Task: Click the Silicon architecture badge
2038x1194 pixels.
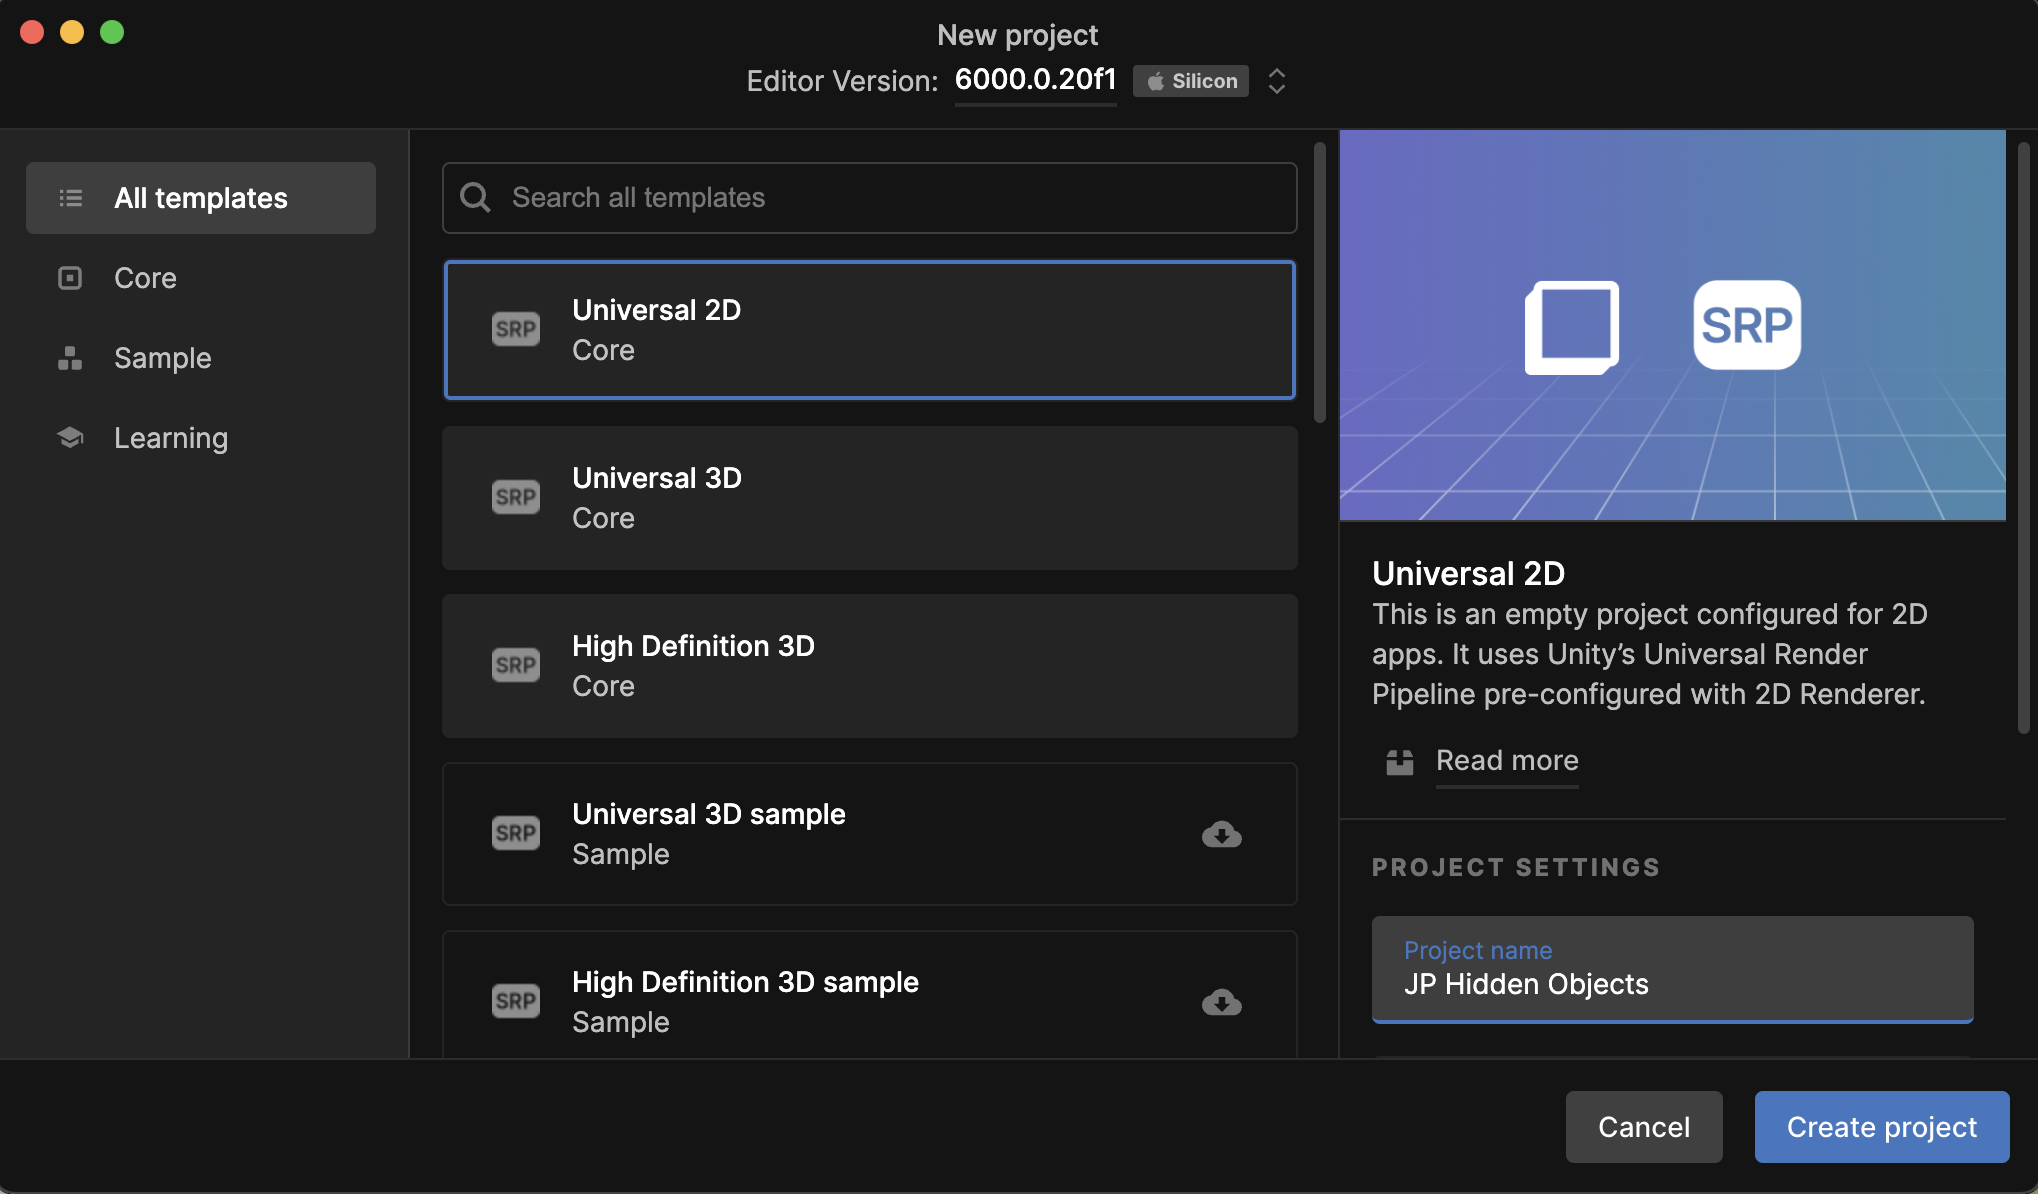Action: [x=1191, y=81]
